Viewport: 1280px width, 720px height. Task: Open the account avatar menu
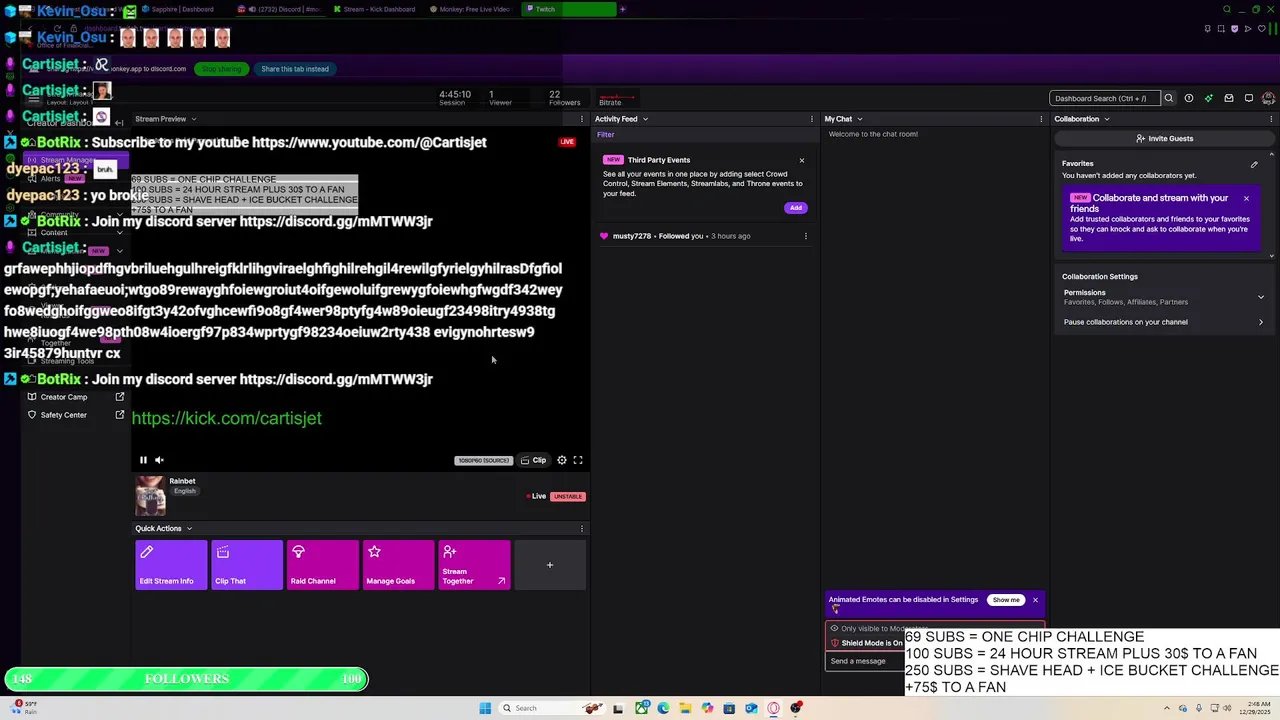click(1268, 98)
